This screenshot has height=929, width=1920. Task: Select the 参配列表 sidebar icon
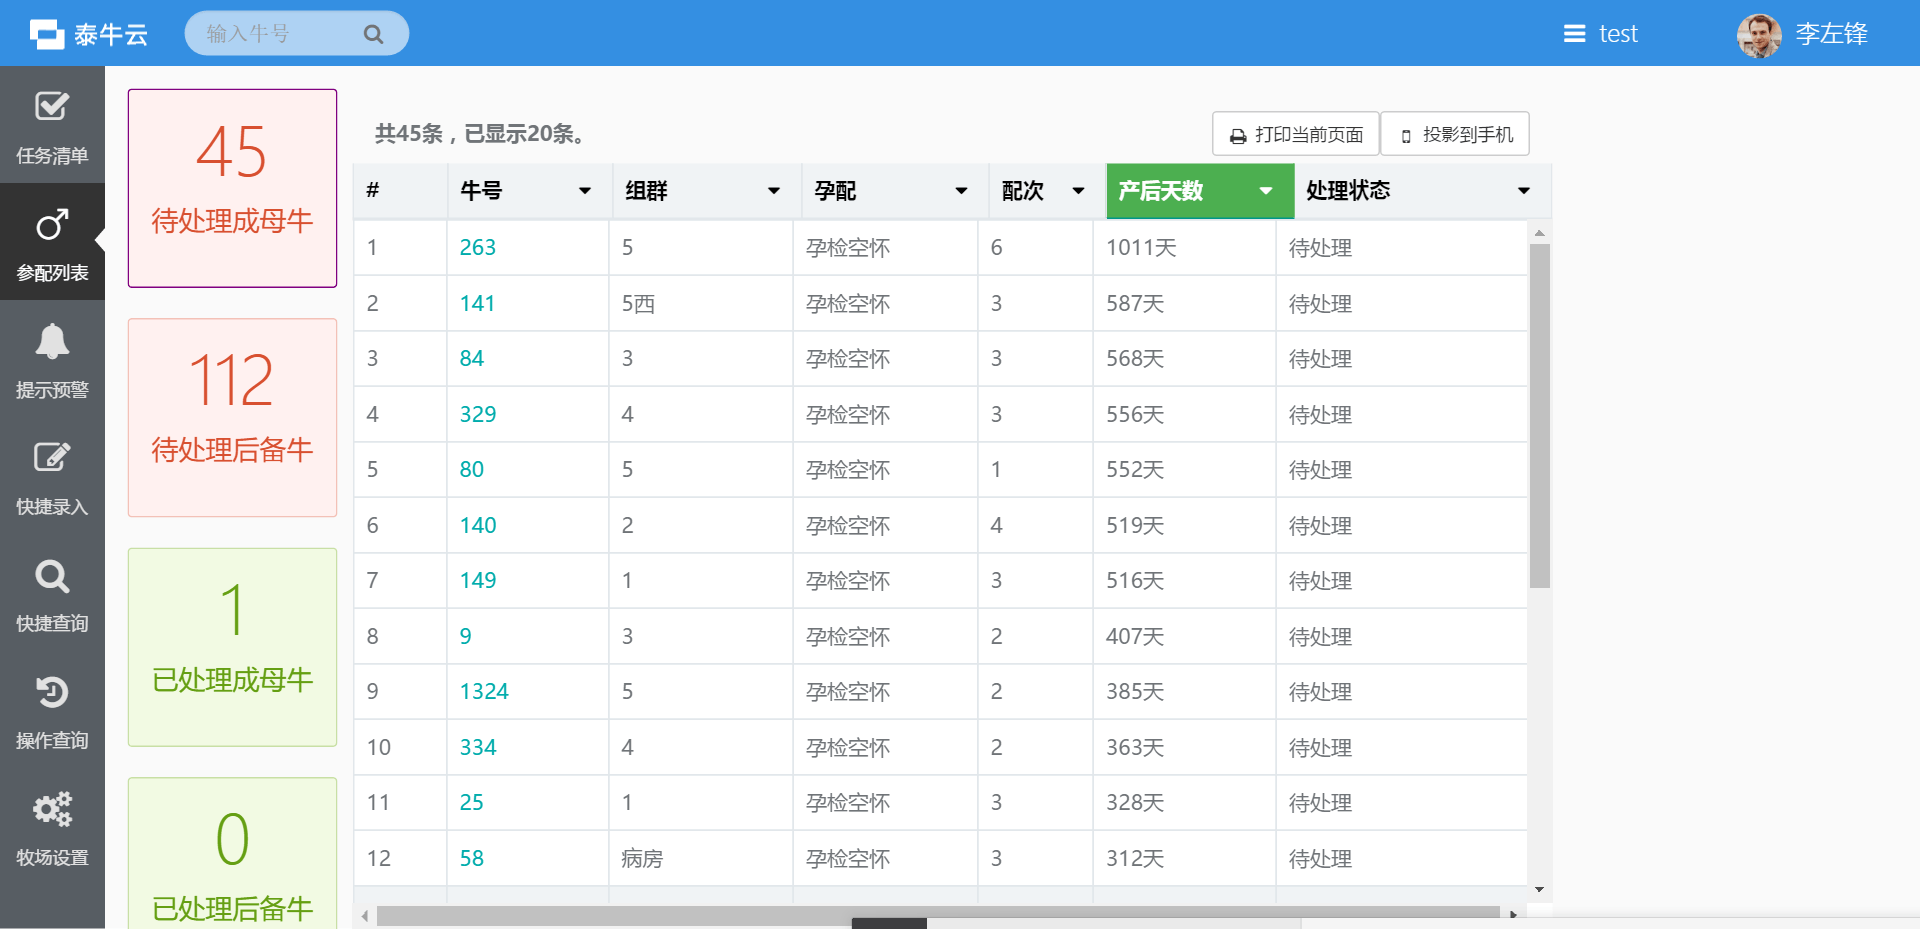pyautogui.click(x=52, y=226)
